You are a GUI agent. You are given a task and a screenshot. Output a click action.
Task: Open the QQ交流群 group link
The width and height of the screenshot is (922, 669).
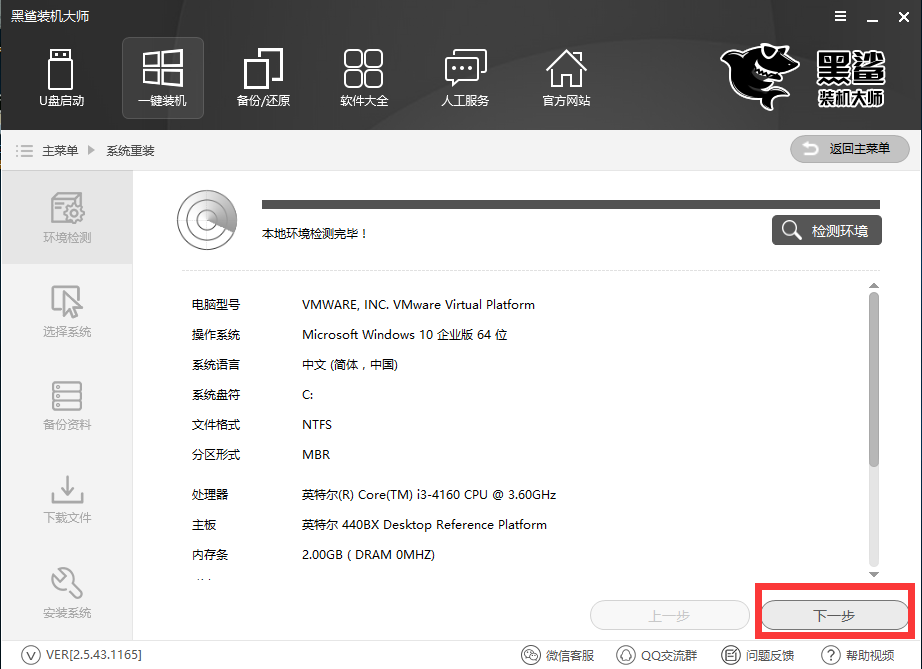656,655
